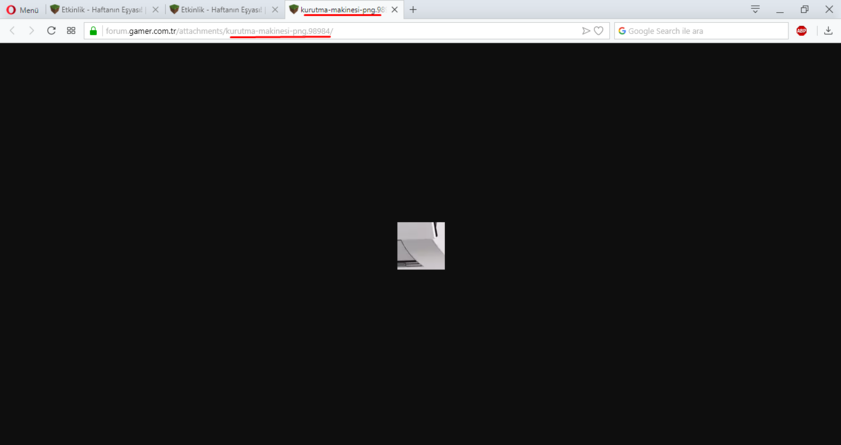Close the first Etkinlik tab
This screenshot has height=445, width=841.
[156, 10]
